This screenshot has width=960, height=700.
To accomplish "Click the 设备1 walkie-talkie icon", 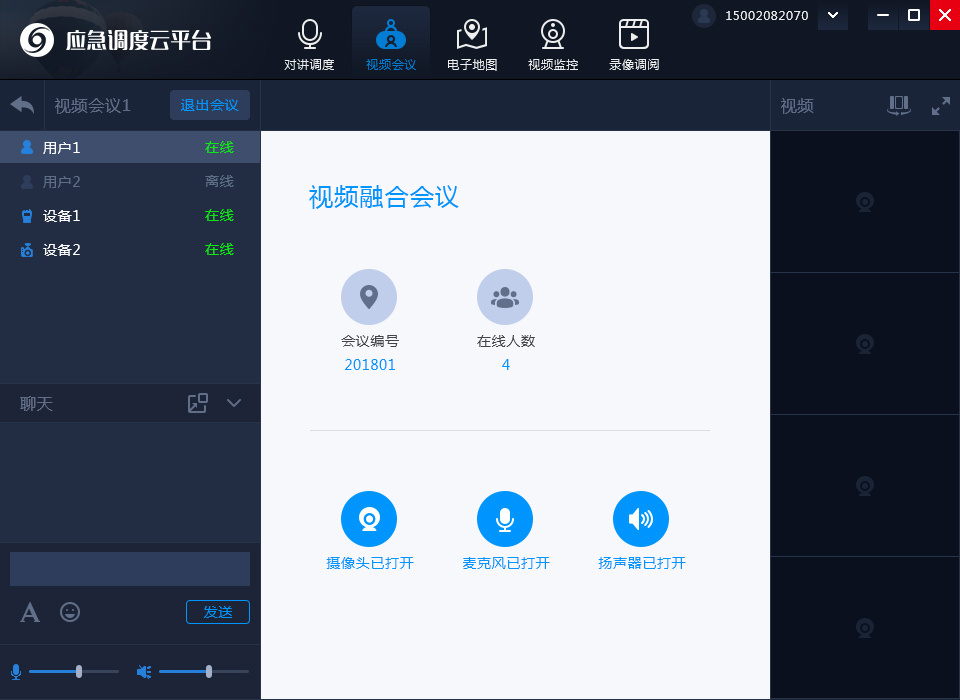I will point(27,216).
